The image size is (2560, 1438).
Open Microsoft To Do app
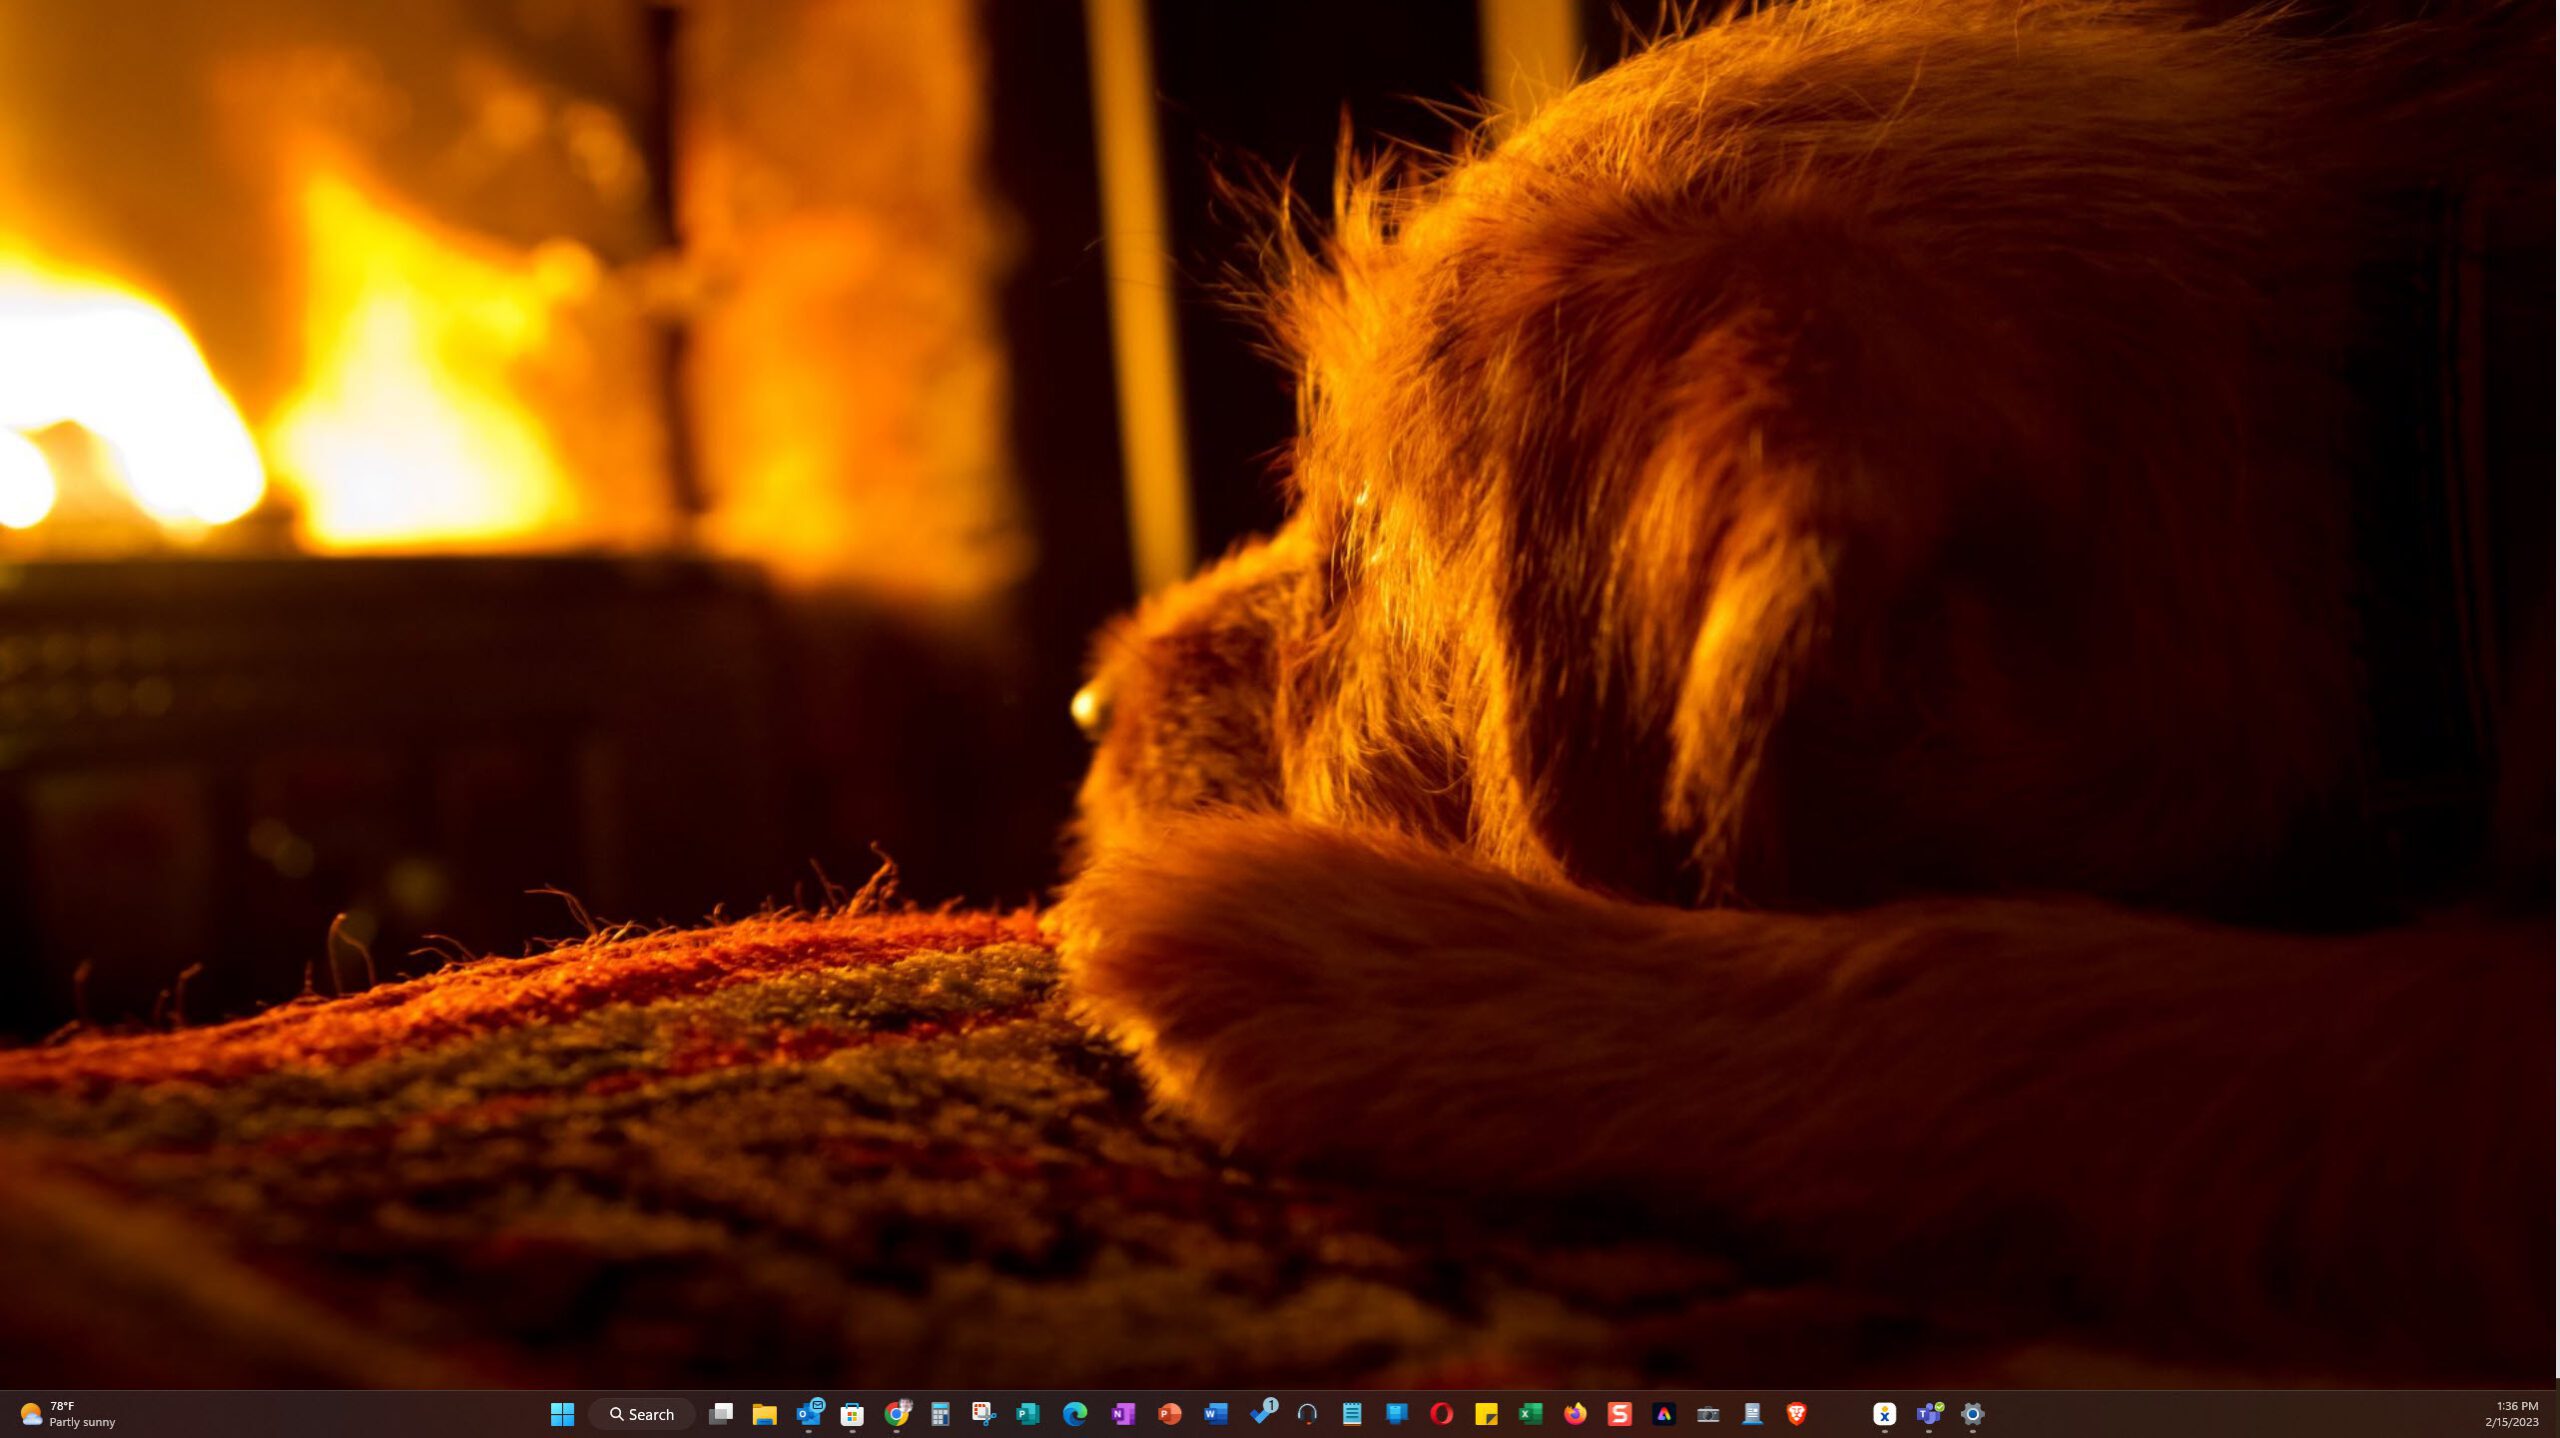click(1263, 1413)
